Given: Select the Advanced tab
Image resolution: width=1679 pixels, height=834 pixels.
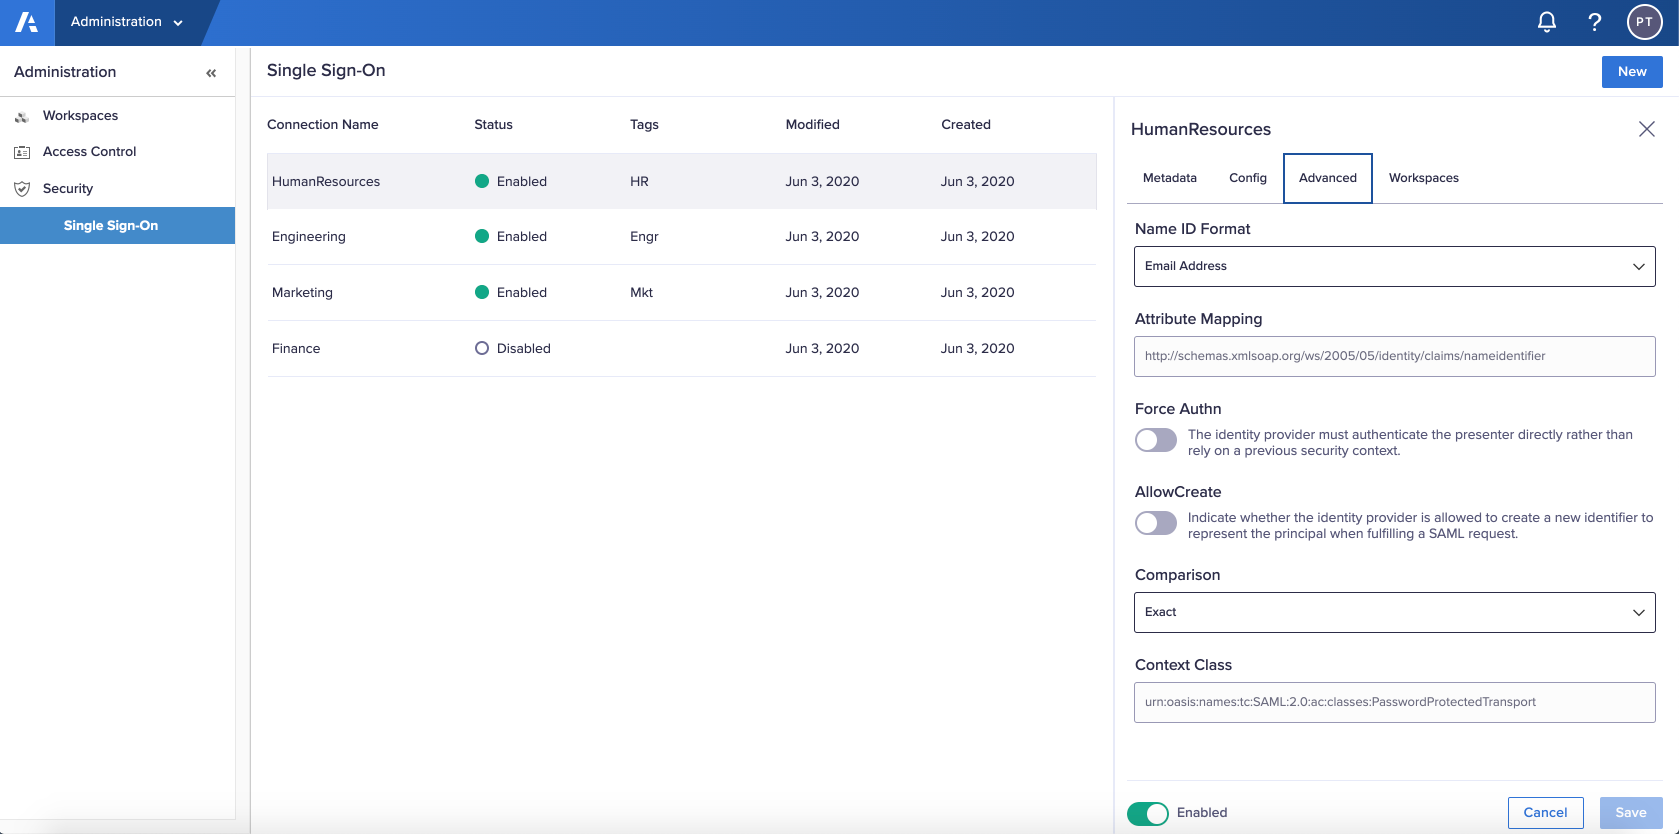Looking at the screenshot, I should tap(1328, 178).
